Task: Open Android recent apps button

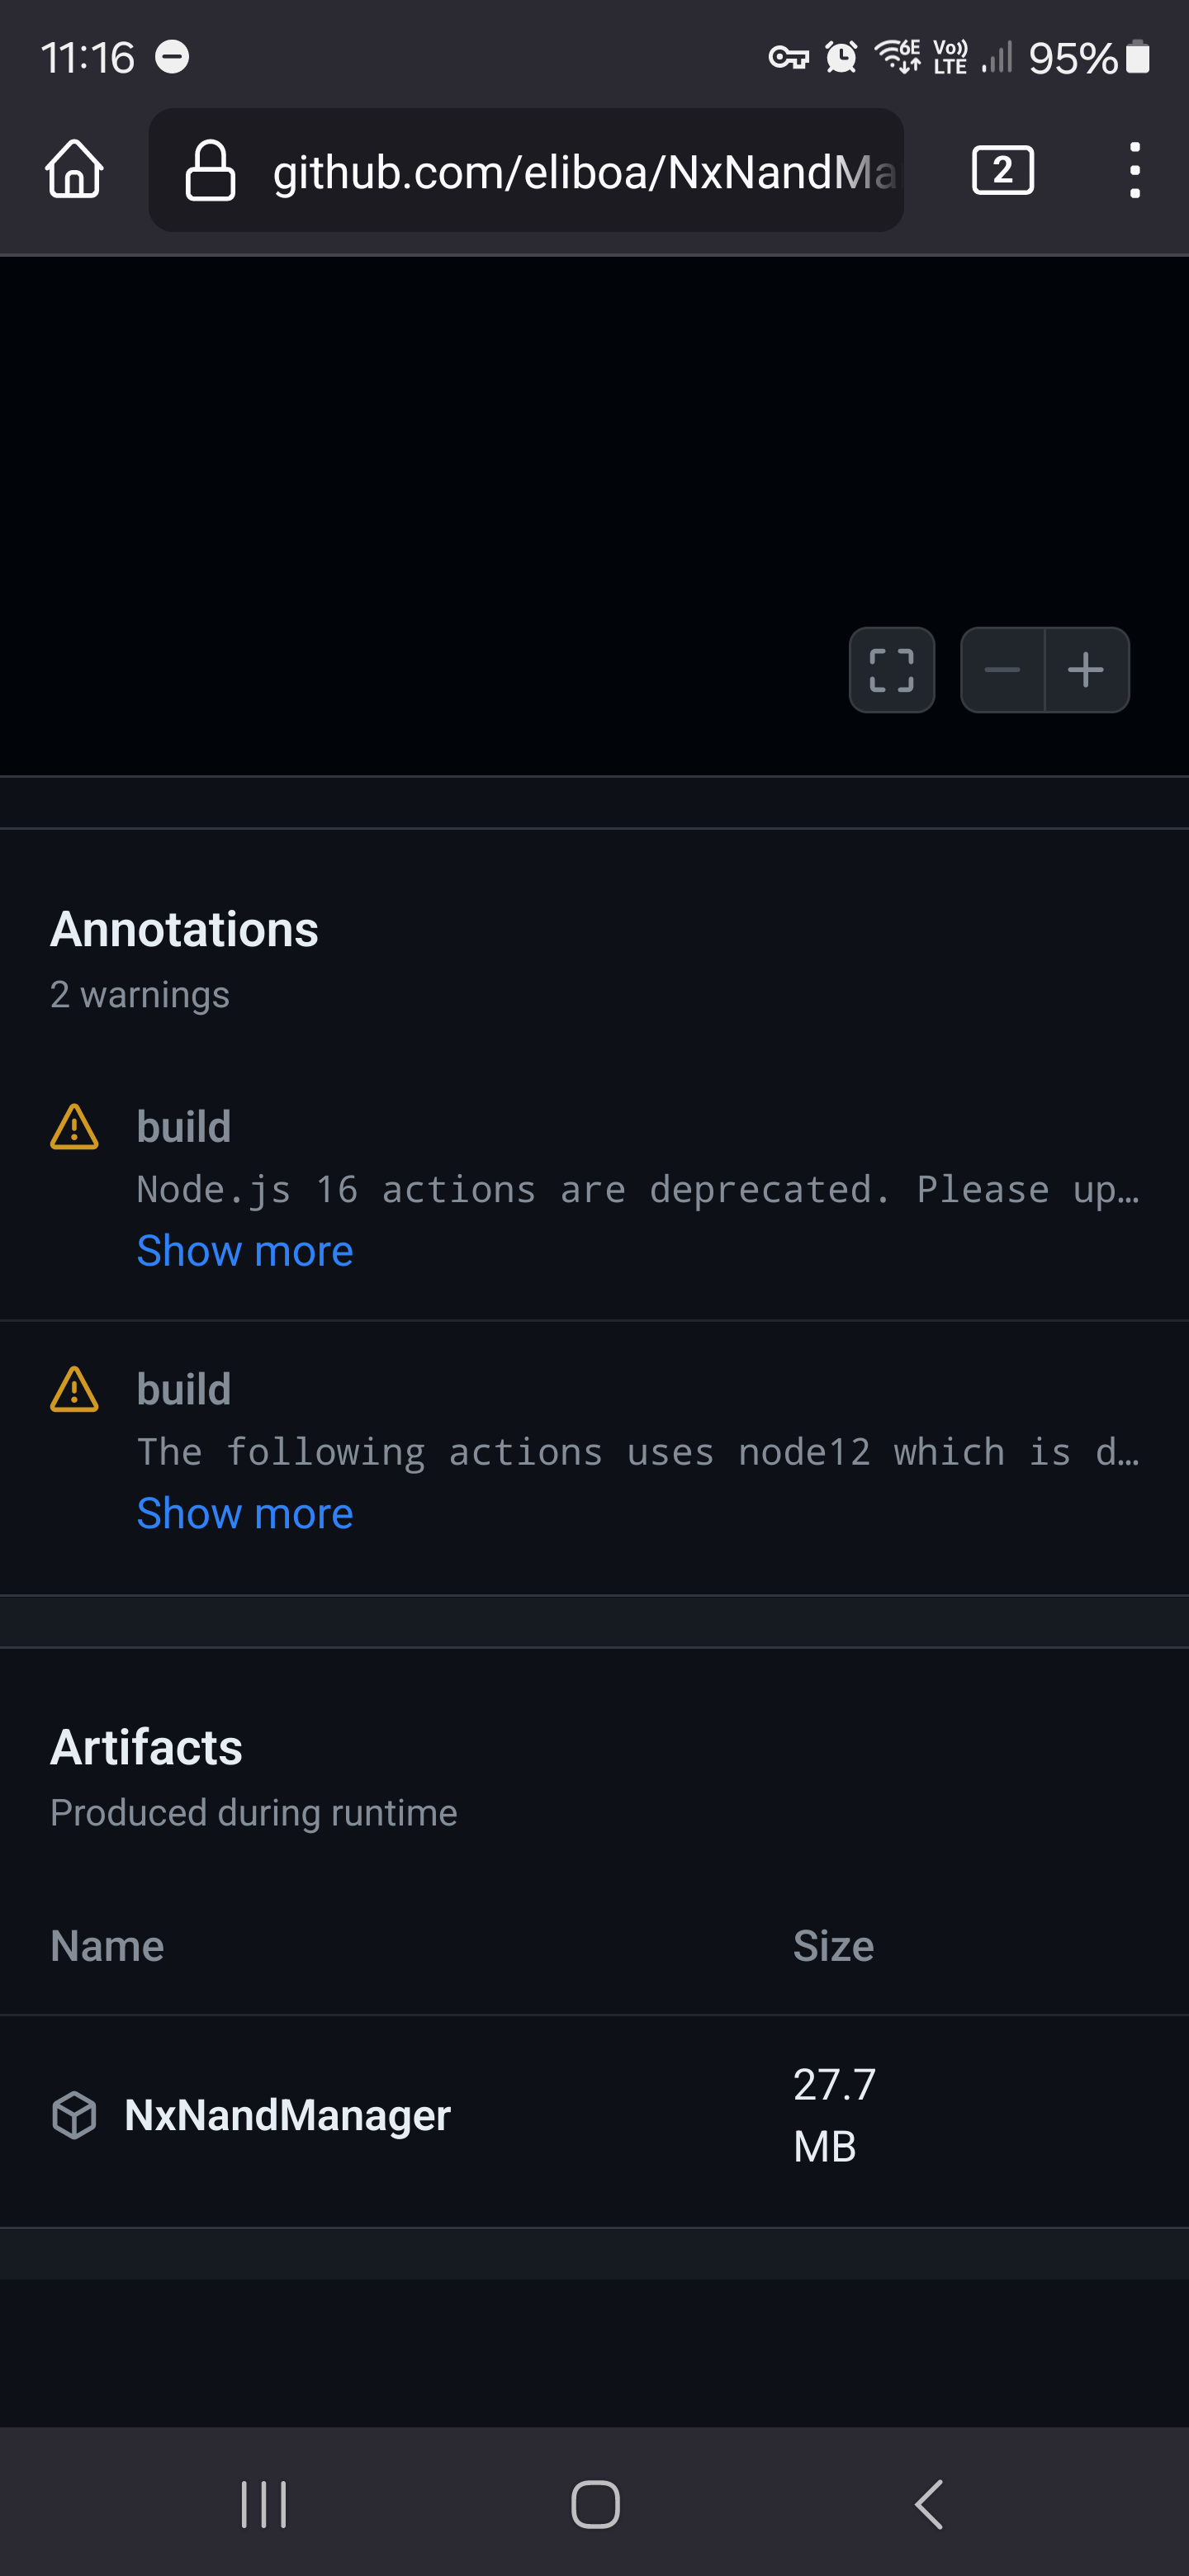Action: tap(264, 2504)
